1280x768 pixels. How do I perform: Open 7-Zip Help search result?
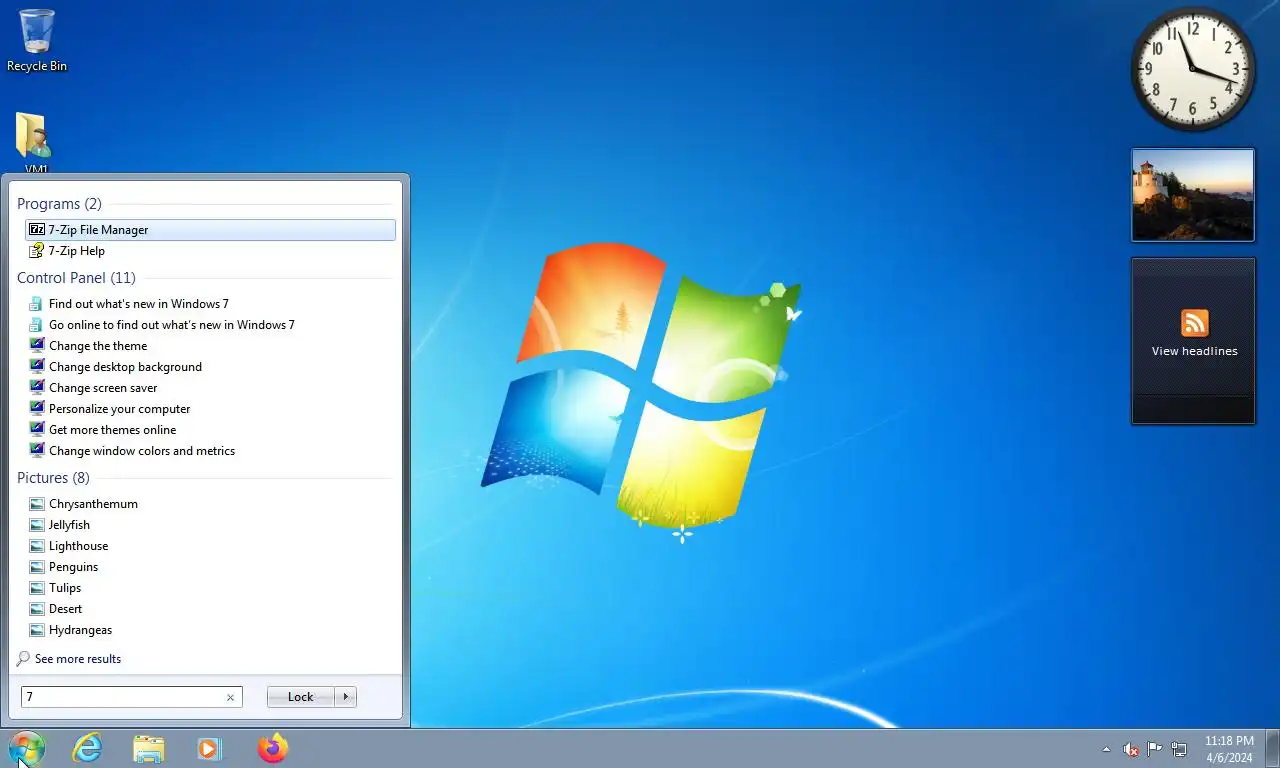(210, 251)
